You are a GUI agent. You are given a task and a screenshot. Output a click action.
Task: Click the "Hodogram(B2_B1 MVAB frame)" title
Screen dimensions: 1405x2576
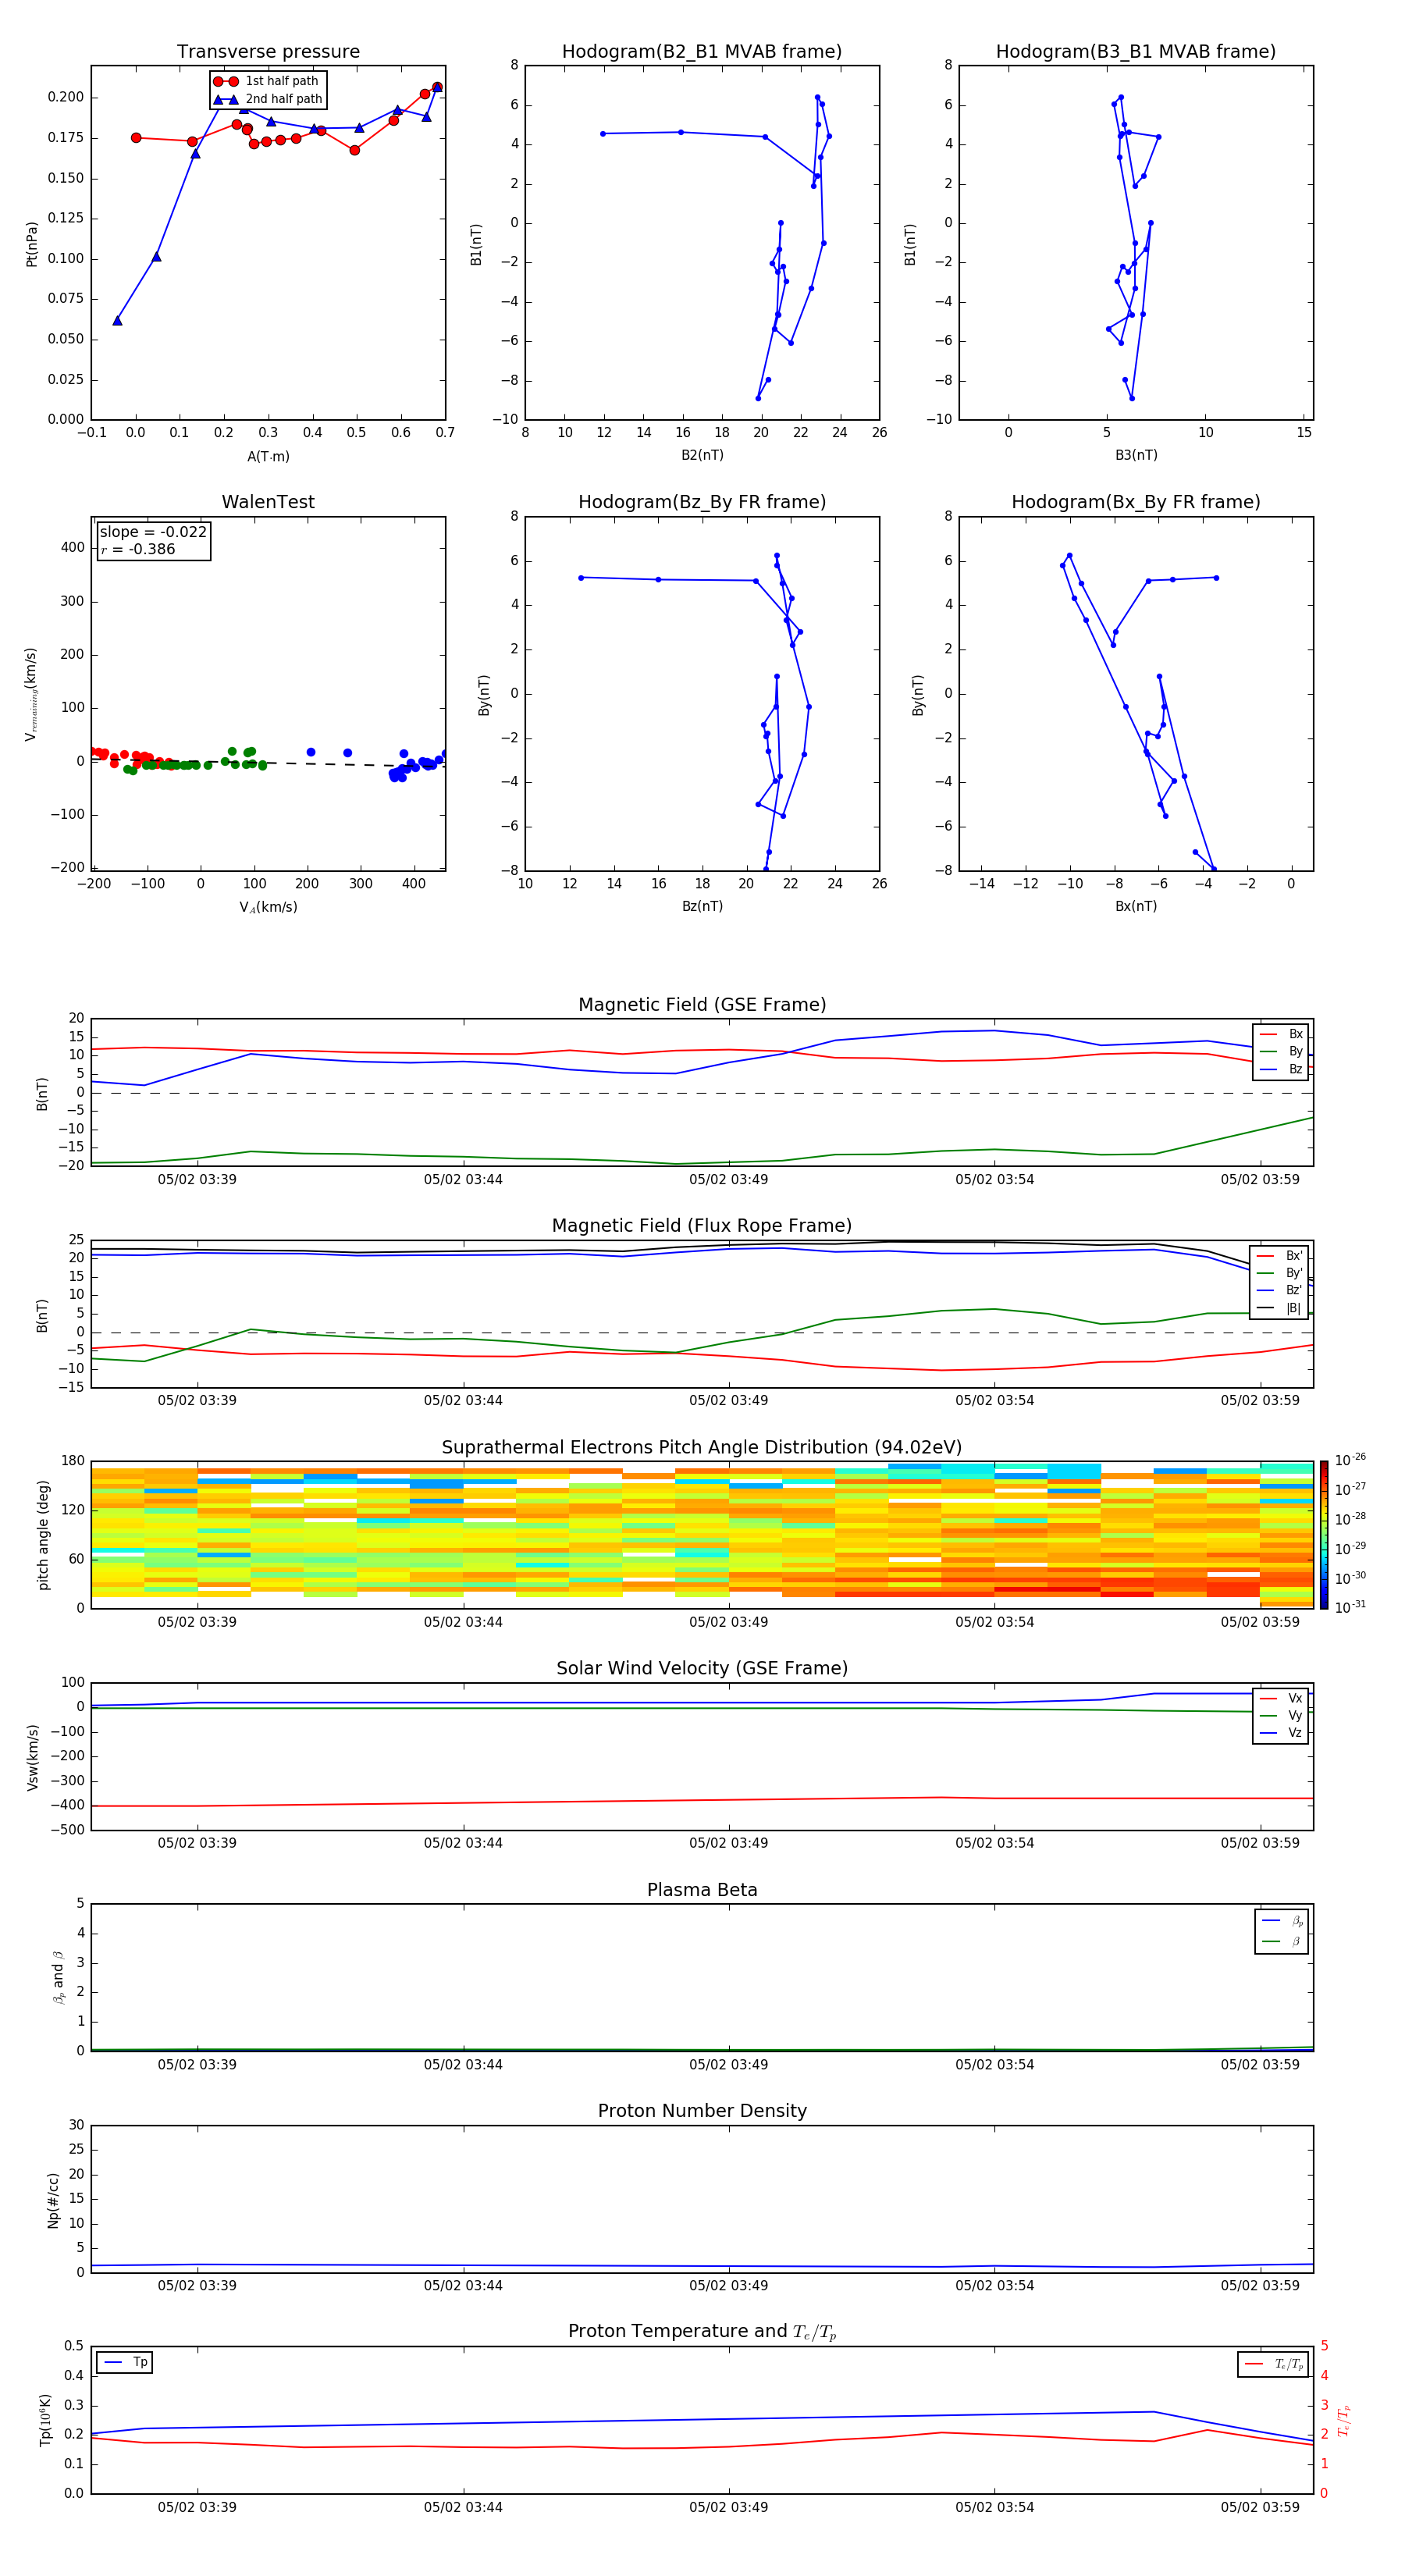click(x=702, y=52)
